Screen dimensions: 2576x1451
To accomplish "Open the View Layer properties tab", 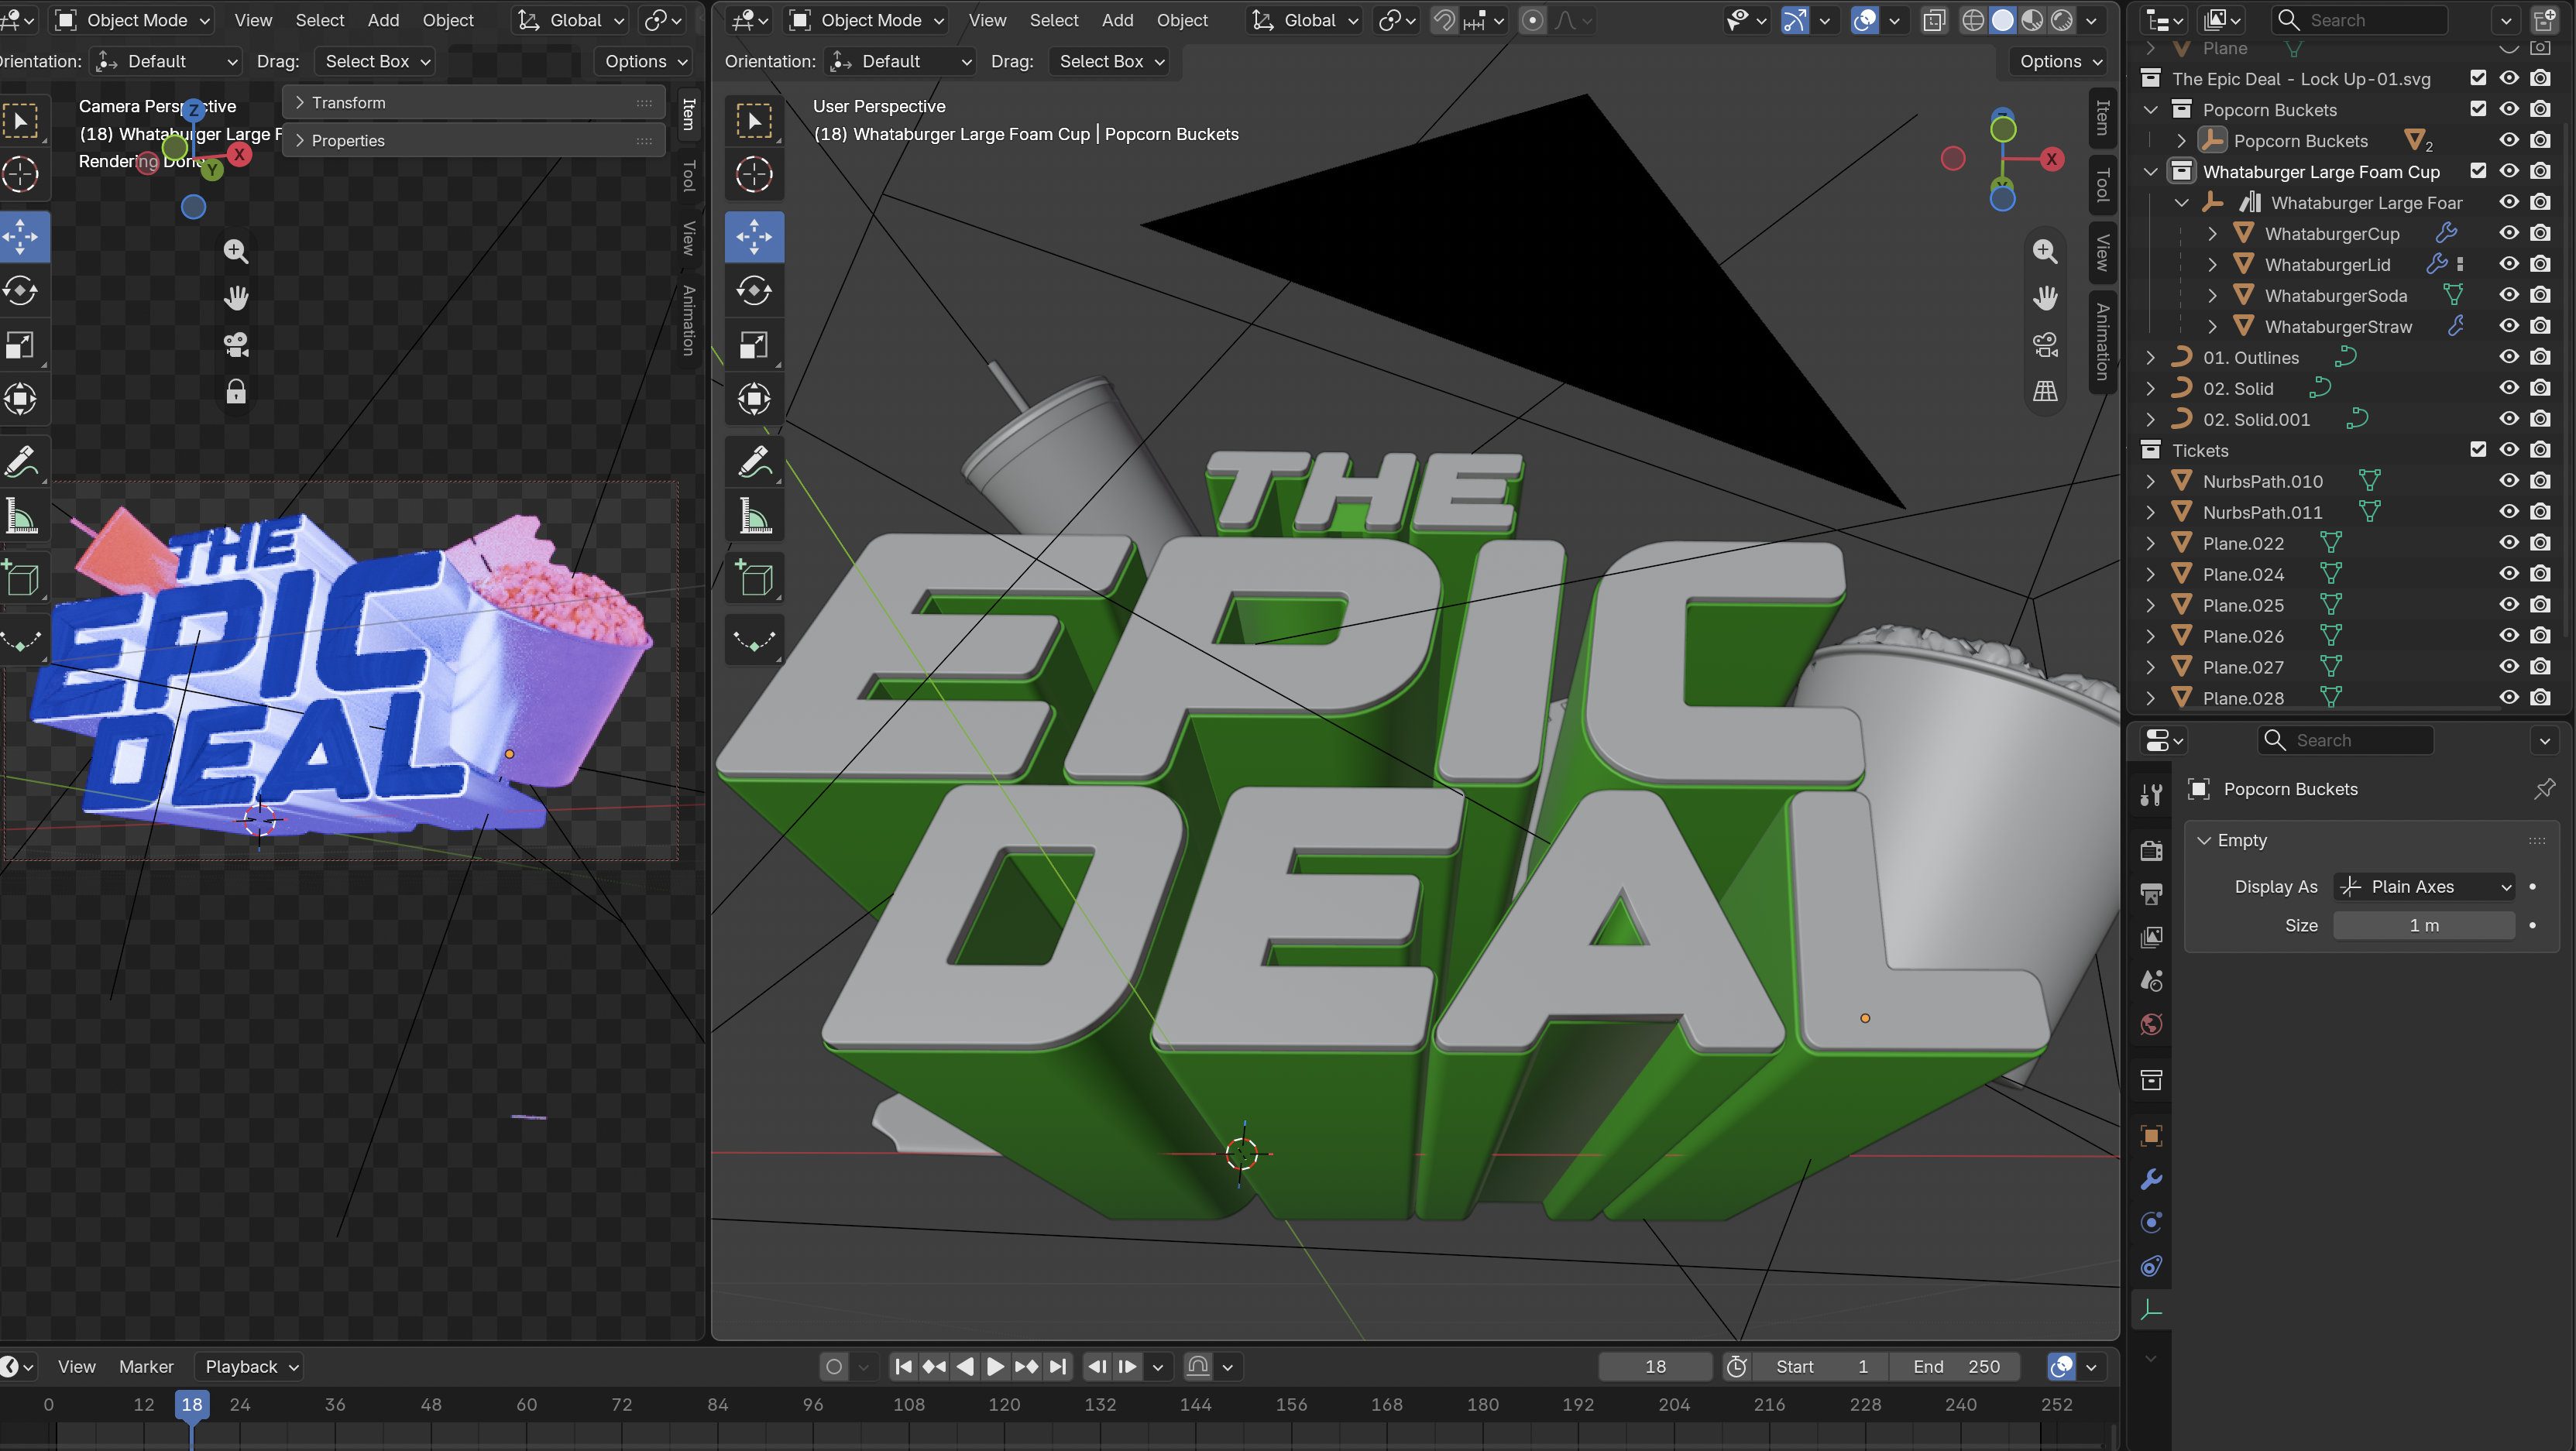I will click(x=2151, y=937).
